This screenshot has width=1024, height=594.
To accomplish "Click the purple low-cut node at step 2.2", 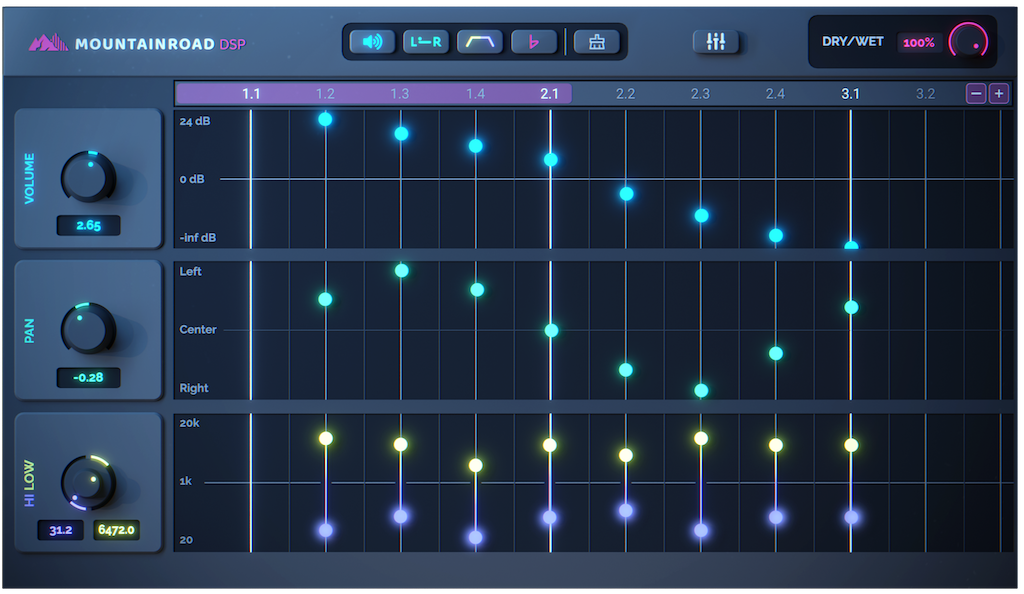I will tap(626, 510).
